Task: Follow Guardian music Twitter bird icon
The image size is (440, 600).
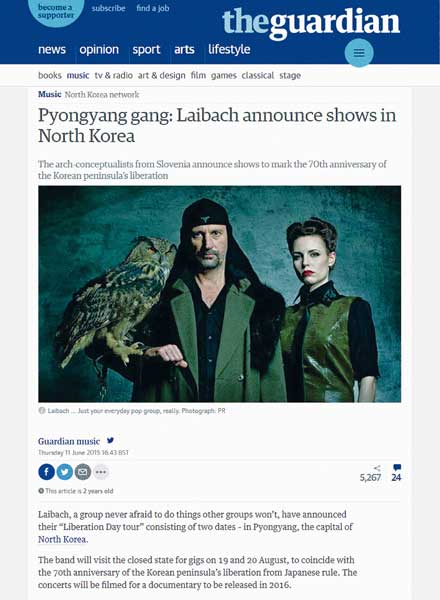Action: coord(110,440)
